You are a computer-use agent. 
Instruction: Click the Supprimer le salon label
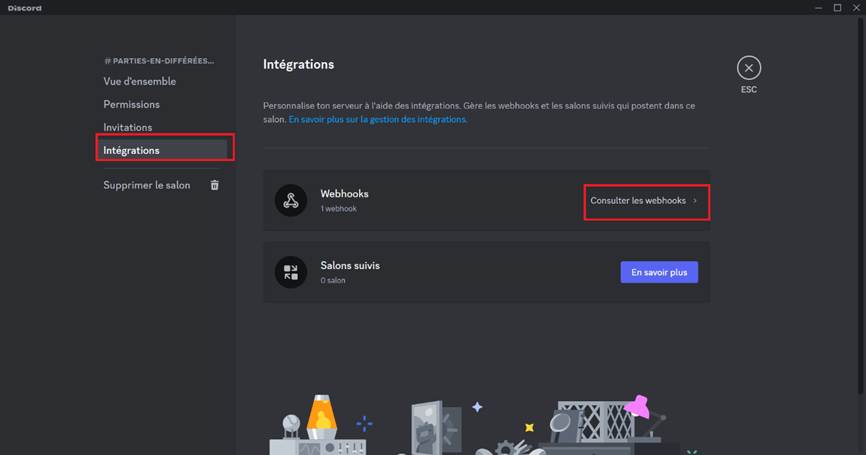[x=146, y=185]
